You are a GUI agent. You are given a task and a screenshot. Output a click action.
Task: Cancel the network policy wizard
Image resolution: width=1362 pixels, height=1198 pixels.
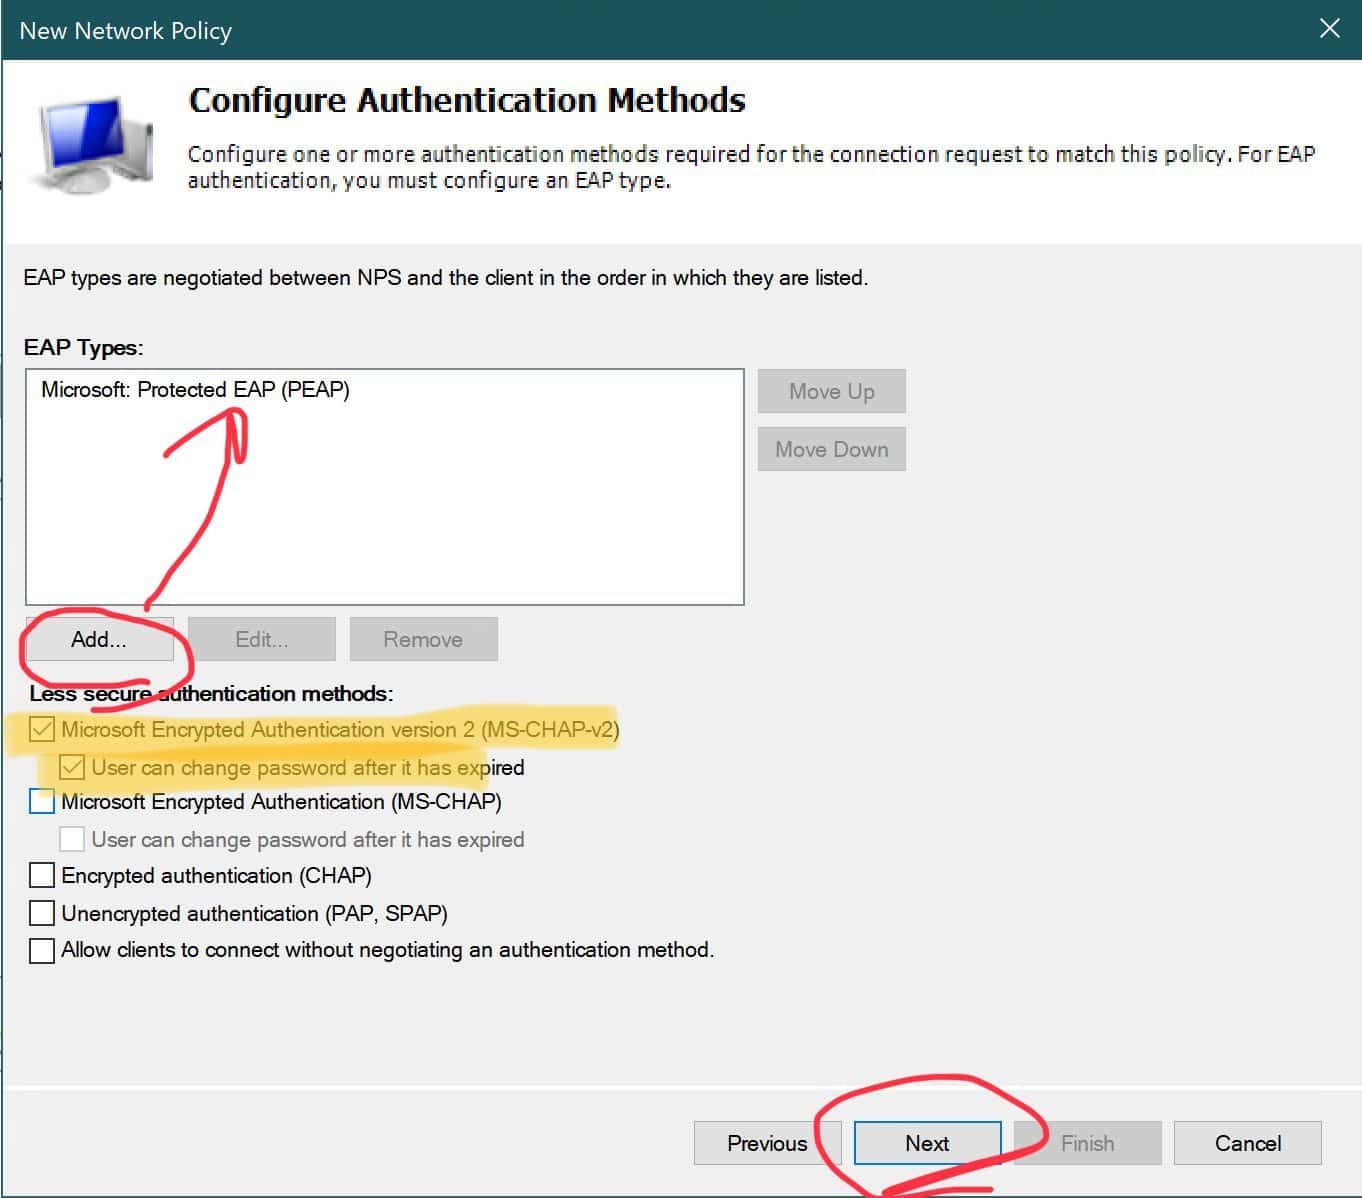click(x=1247, y=1143)
